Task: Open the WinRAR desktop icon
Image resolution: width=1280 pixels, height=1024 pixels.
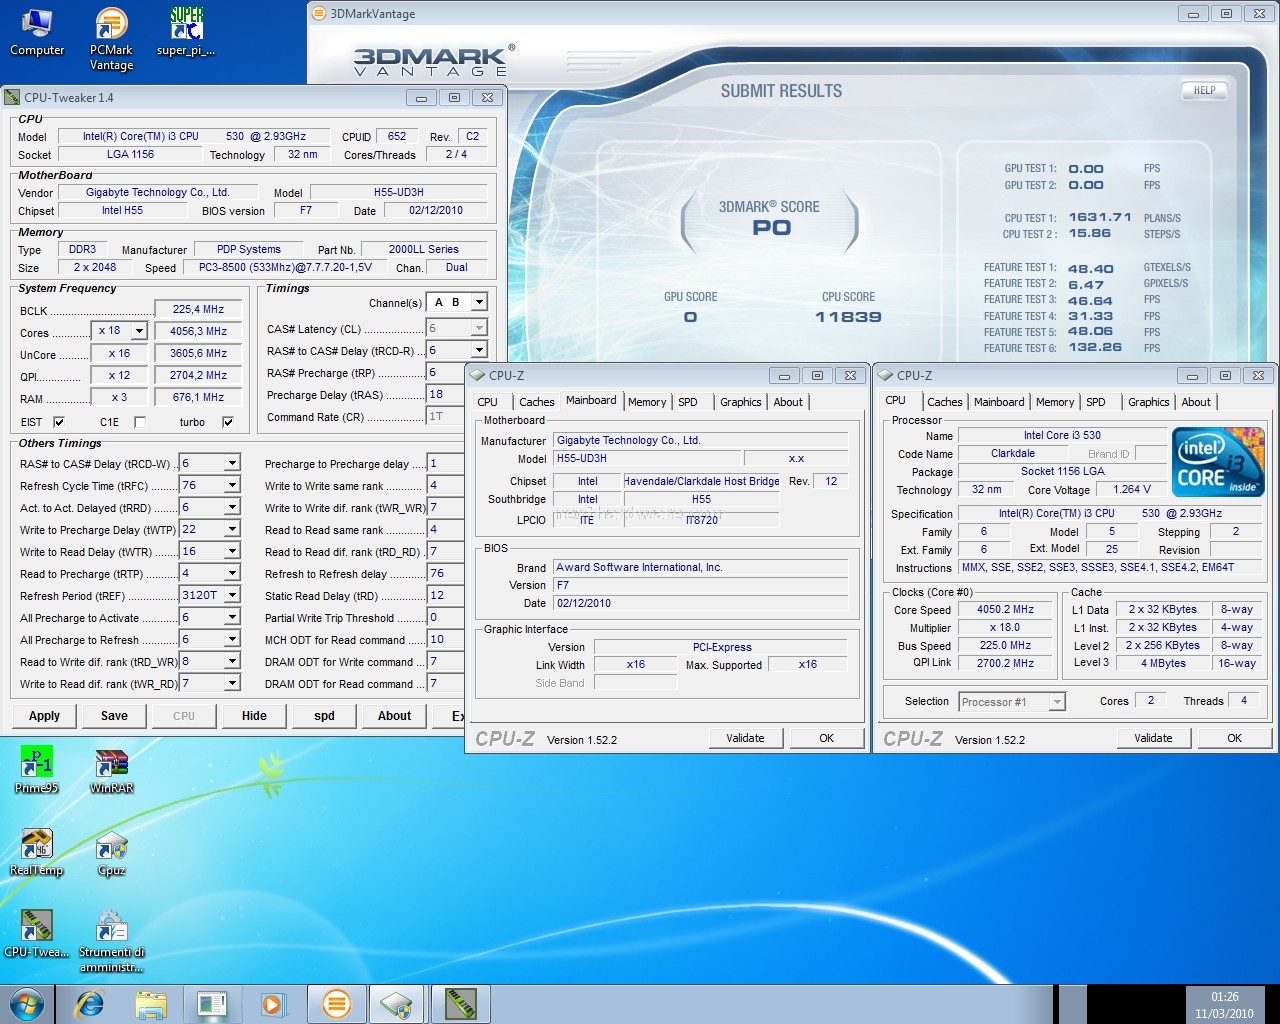Action: [111, 770]
